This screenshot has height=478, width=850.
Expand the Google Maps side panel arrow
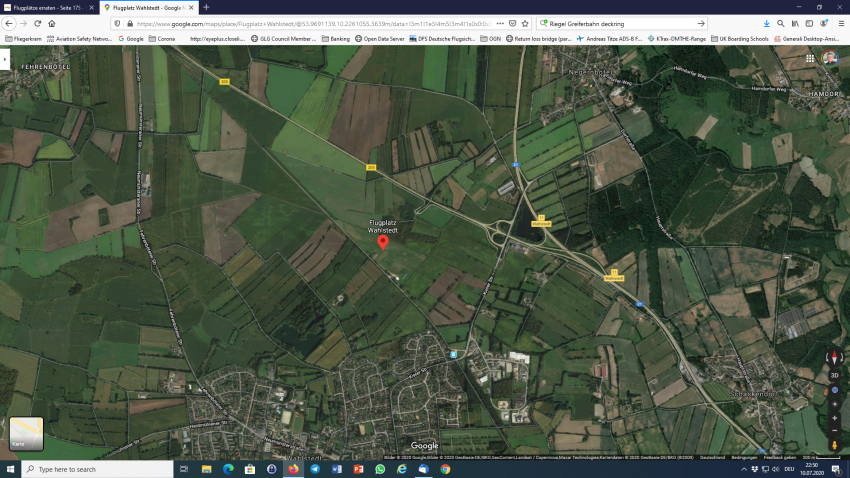5,59
